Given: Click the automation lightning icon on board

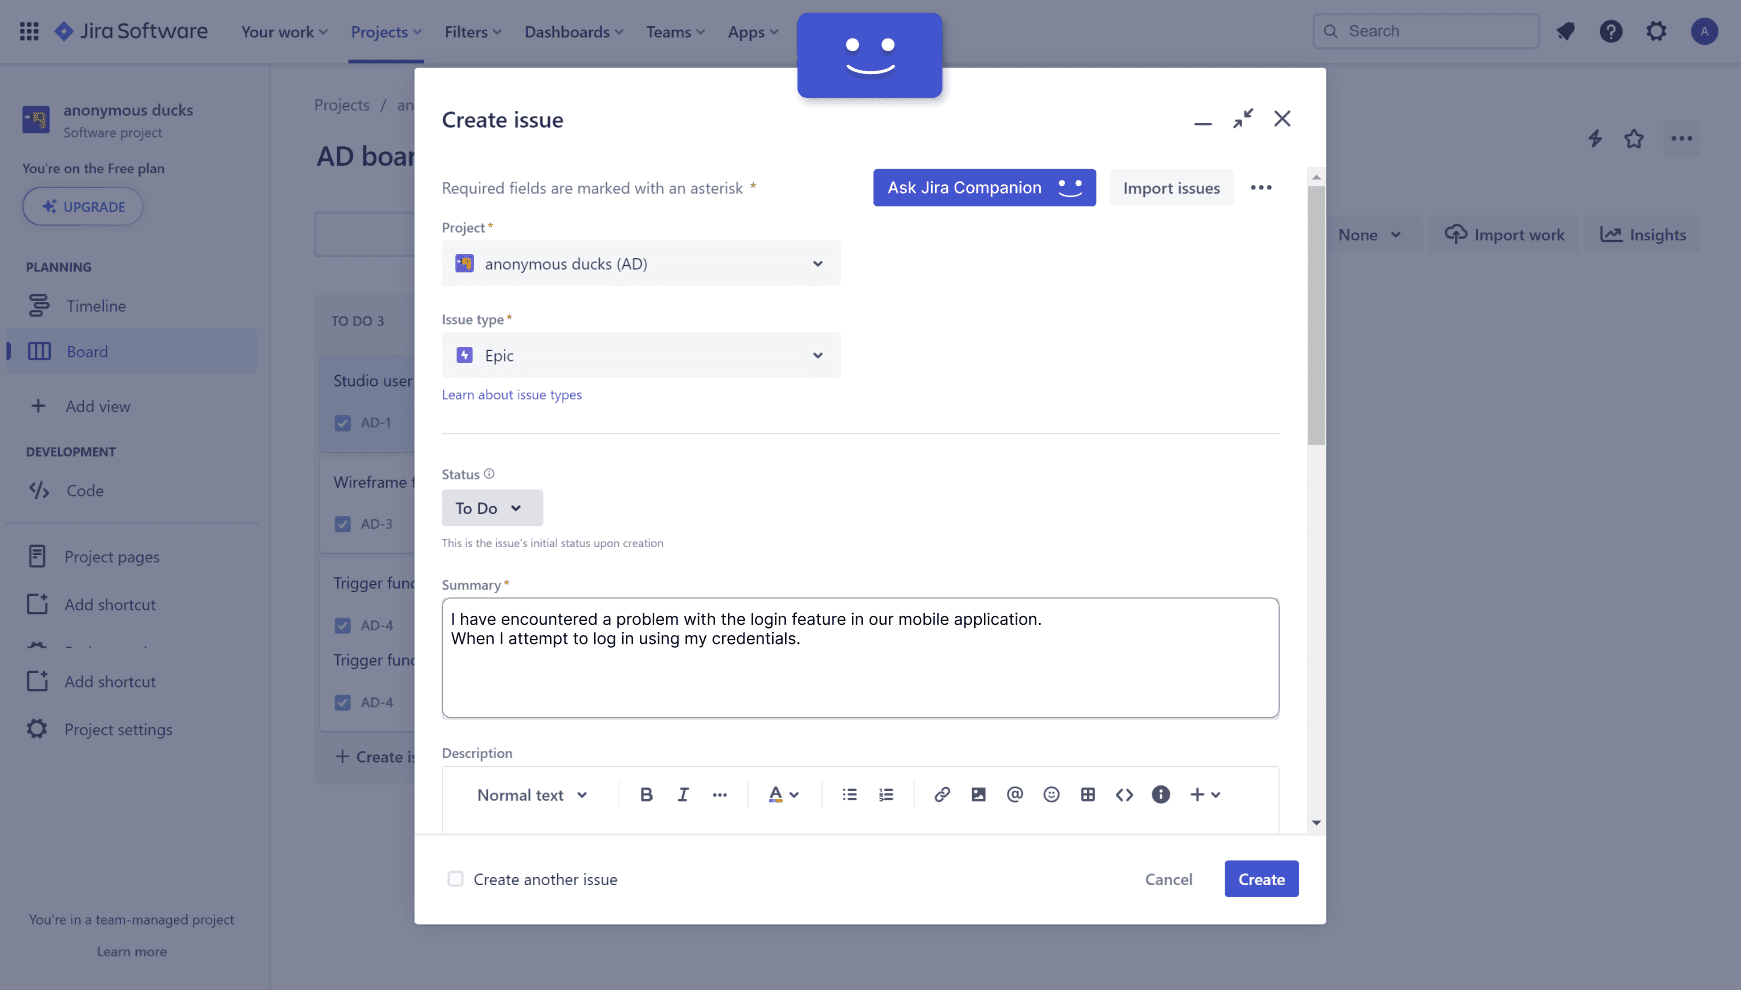Looking at the screenshot, I should [x=1595, y=139].
